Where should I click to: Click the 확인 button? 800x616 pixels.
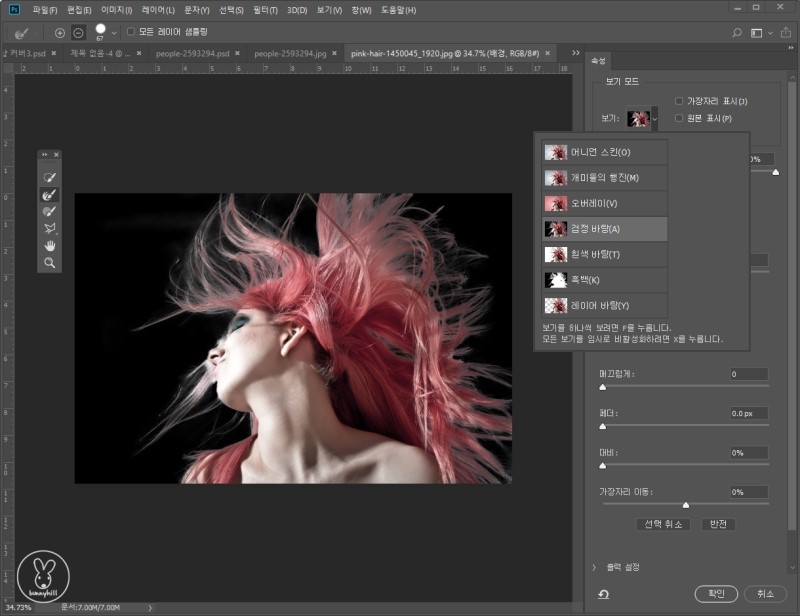click(716, 593)
